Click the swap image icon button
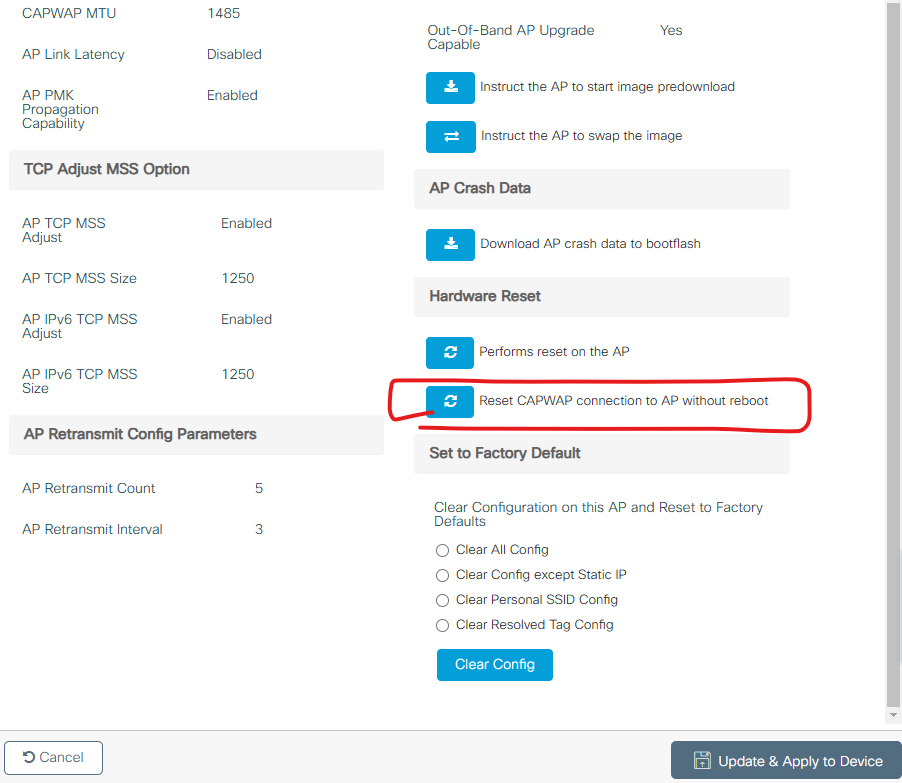This screenshot has width=902, height=783. [x=450, y=136]
